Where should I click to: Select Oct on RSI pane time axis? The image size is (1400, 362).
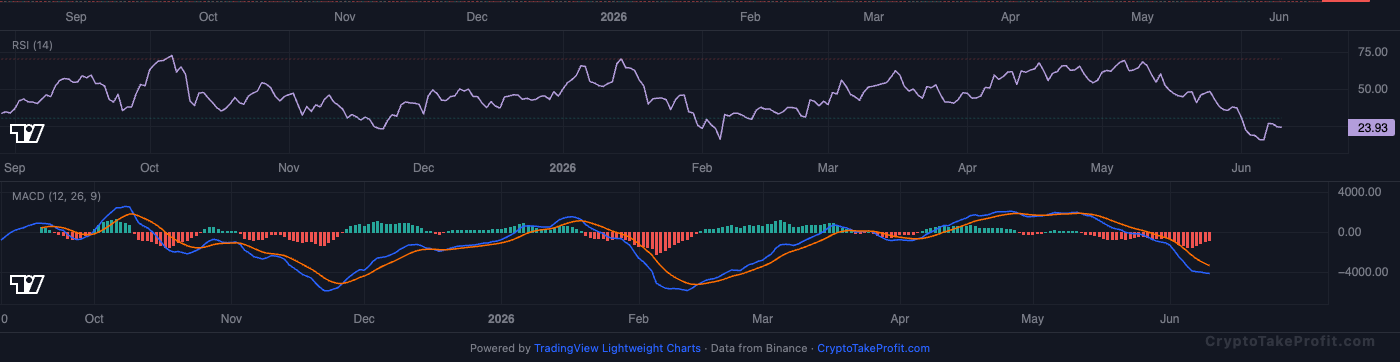click(x=150, y=168)
